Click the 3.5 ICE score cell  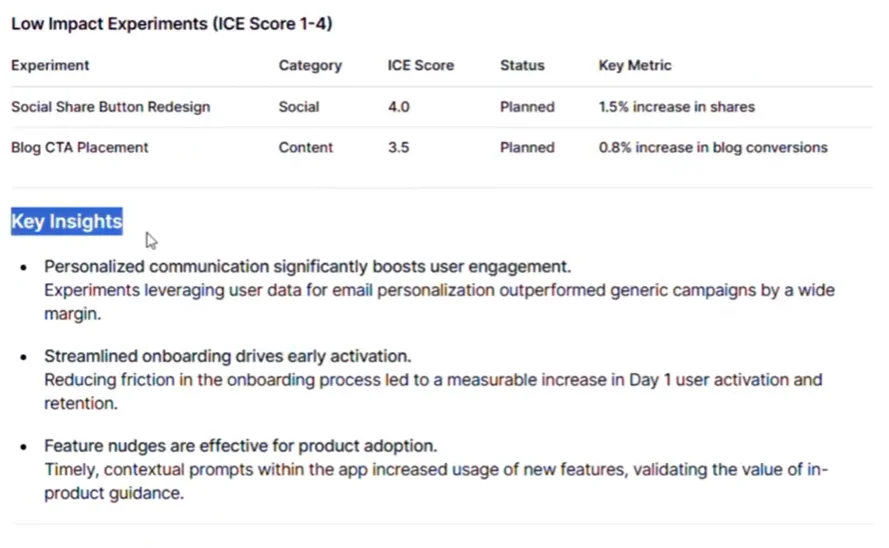tap(399, 147)
